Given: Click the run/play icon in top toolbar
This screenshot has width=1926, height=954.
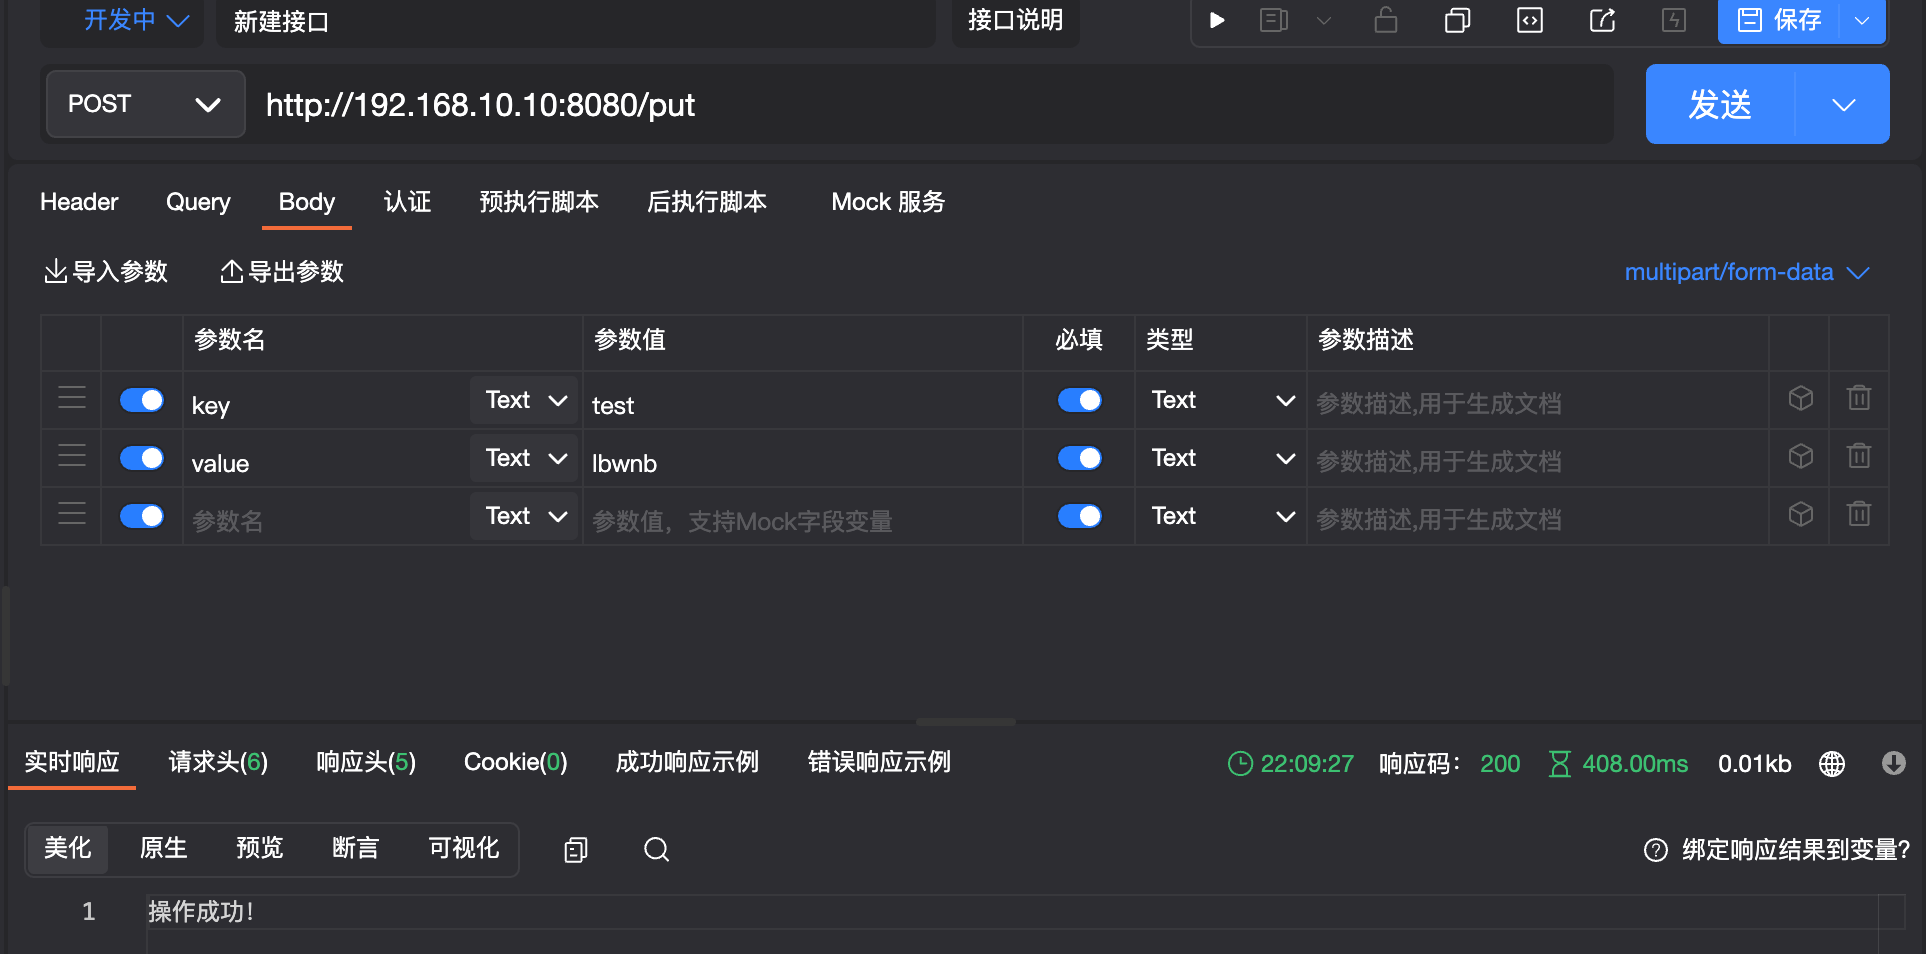Looking at the screenshot, I should [1217, 20].
